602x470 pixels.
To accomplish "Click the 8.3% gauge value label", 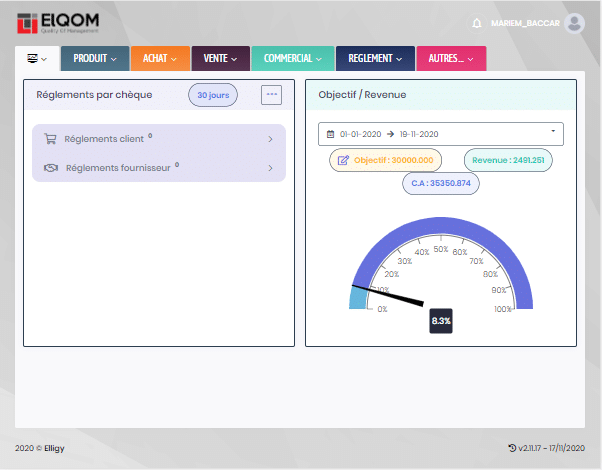I will [441, 321].
